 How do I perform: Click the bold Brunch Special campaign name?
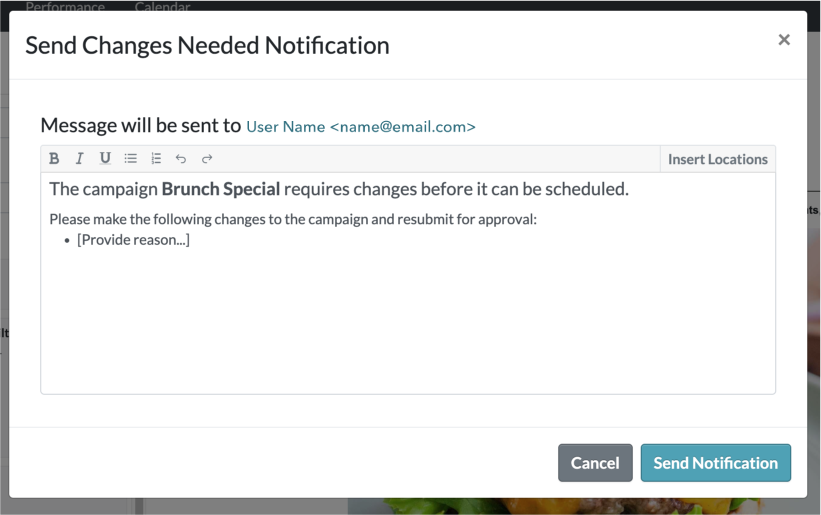(x=220, y=189)
